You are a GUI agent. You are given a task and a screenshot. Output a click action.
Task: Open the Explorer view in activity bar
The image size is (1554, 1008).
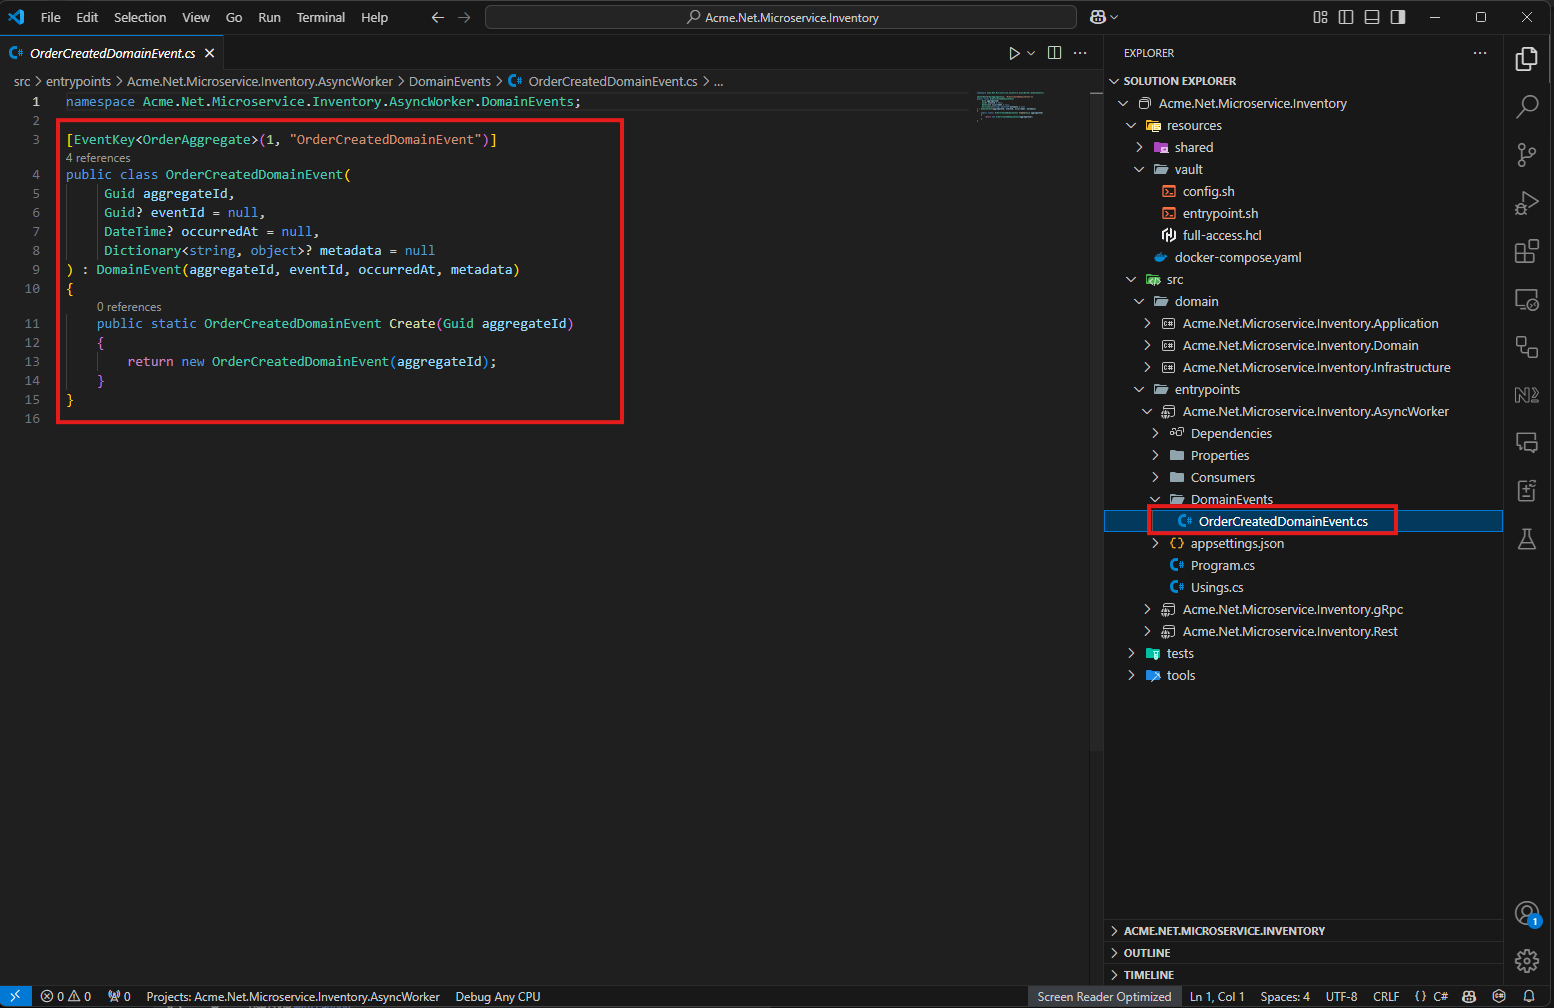(x=1527, y=59)
